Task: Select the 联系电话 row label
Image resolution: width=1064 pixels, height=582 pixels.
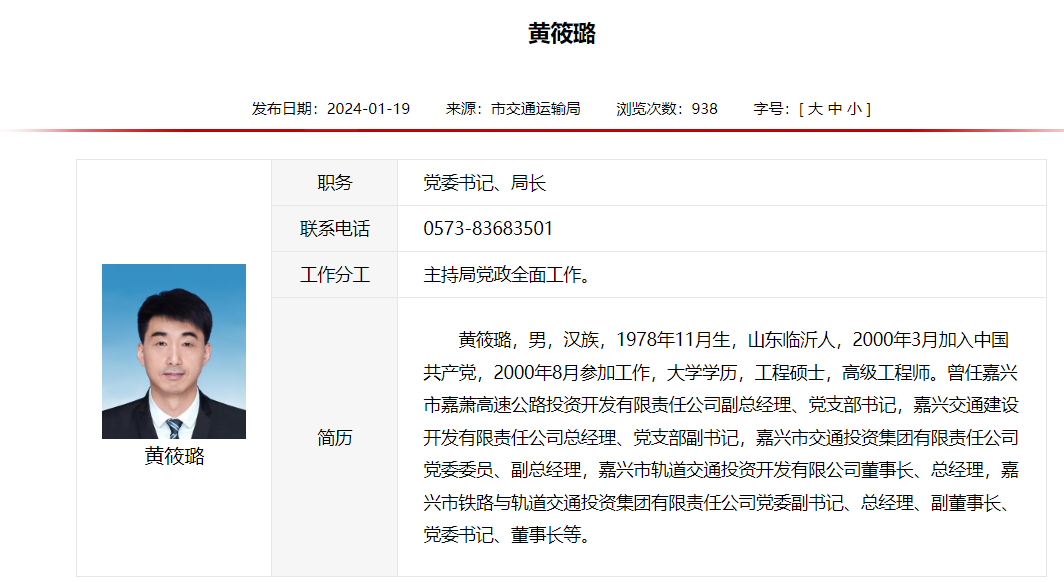Action: [x=335, y=229]
